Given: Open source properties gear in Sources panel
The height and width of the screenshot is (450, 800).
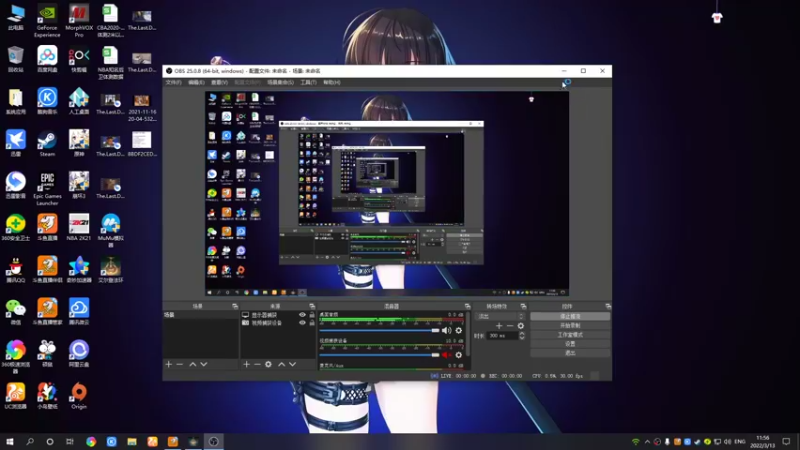Looking at the screenshot, I should [268, 364].
